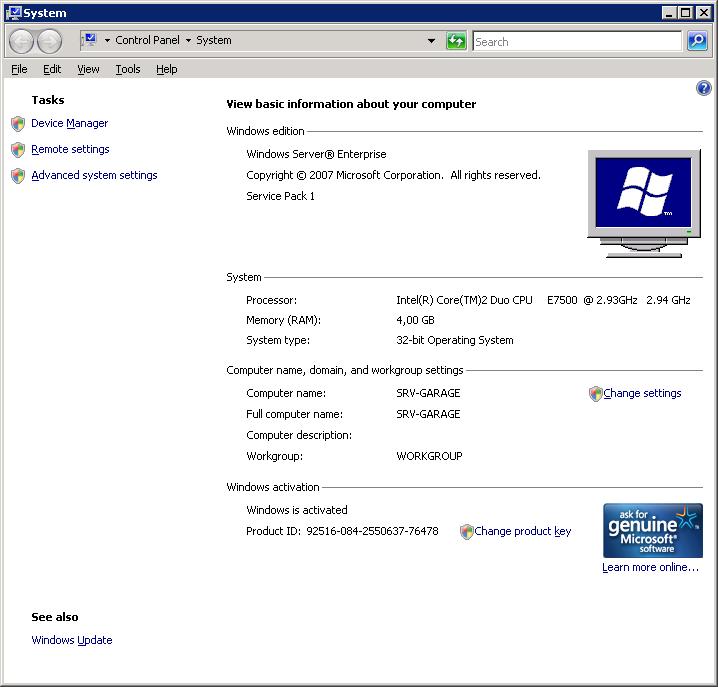Screen dimensions: 718x687
Task: Open Advanced system settings
Action: click(94, 176)
